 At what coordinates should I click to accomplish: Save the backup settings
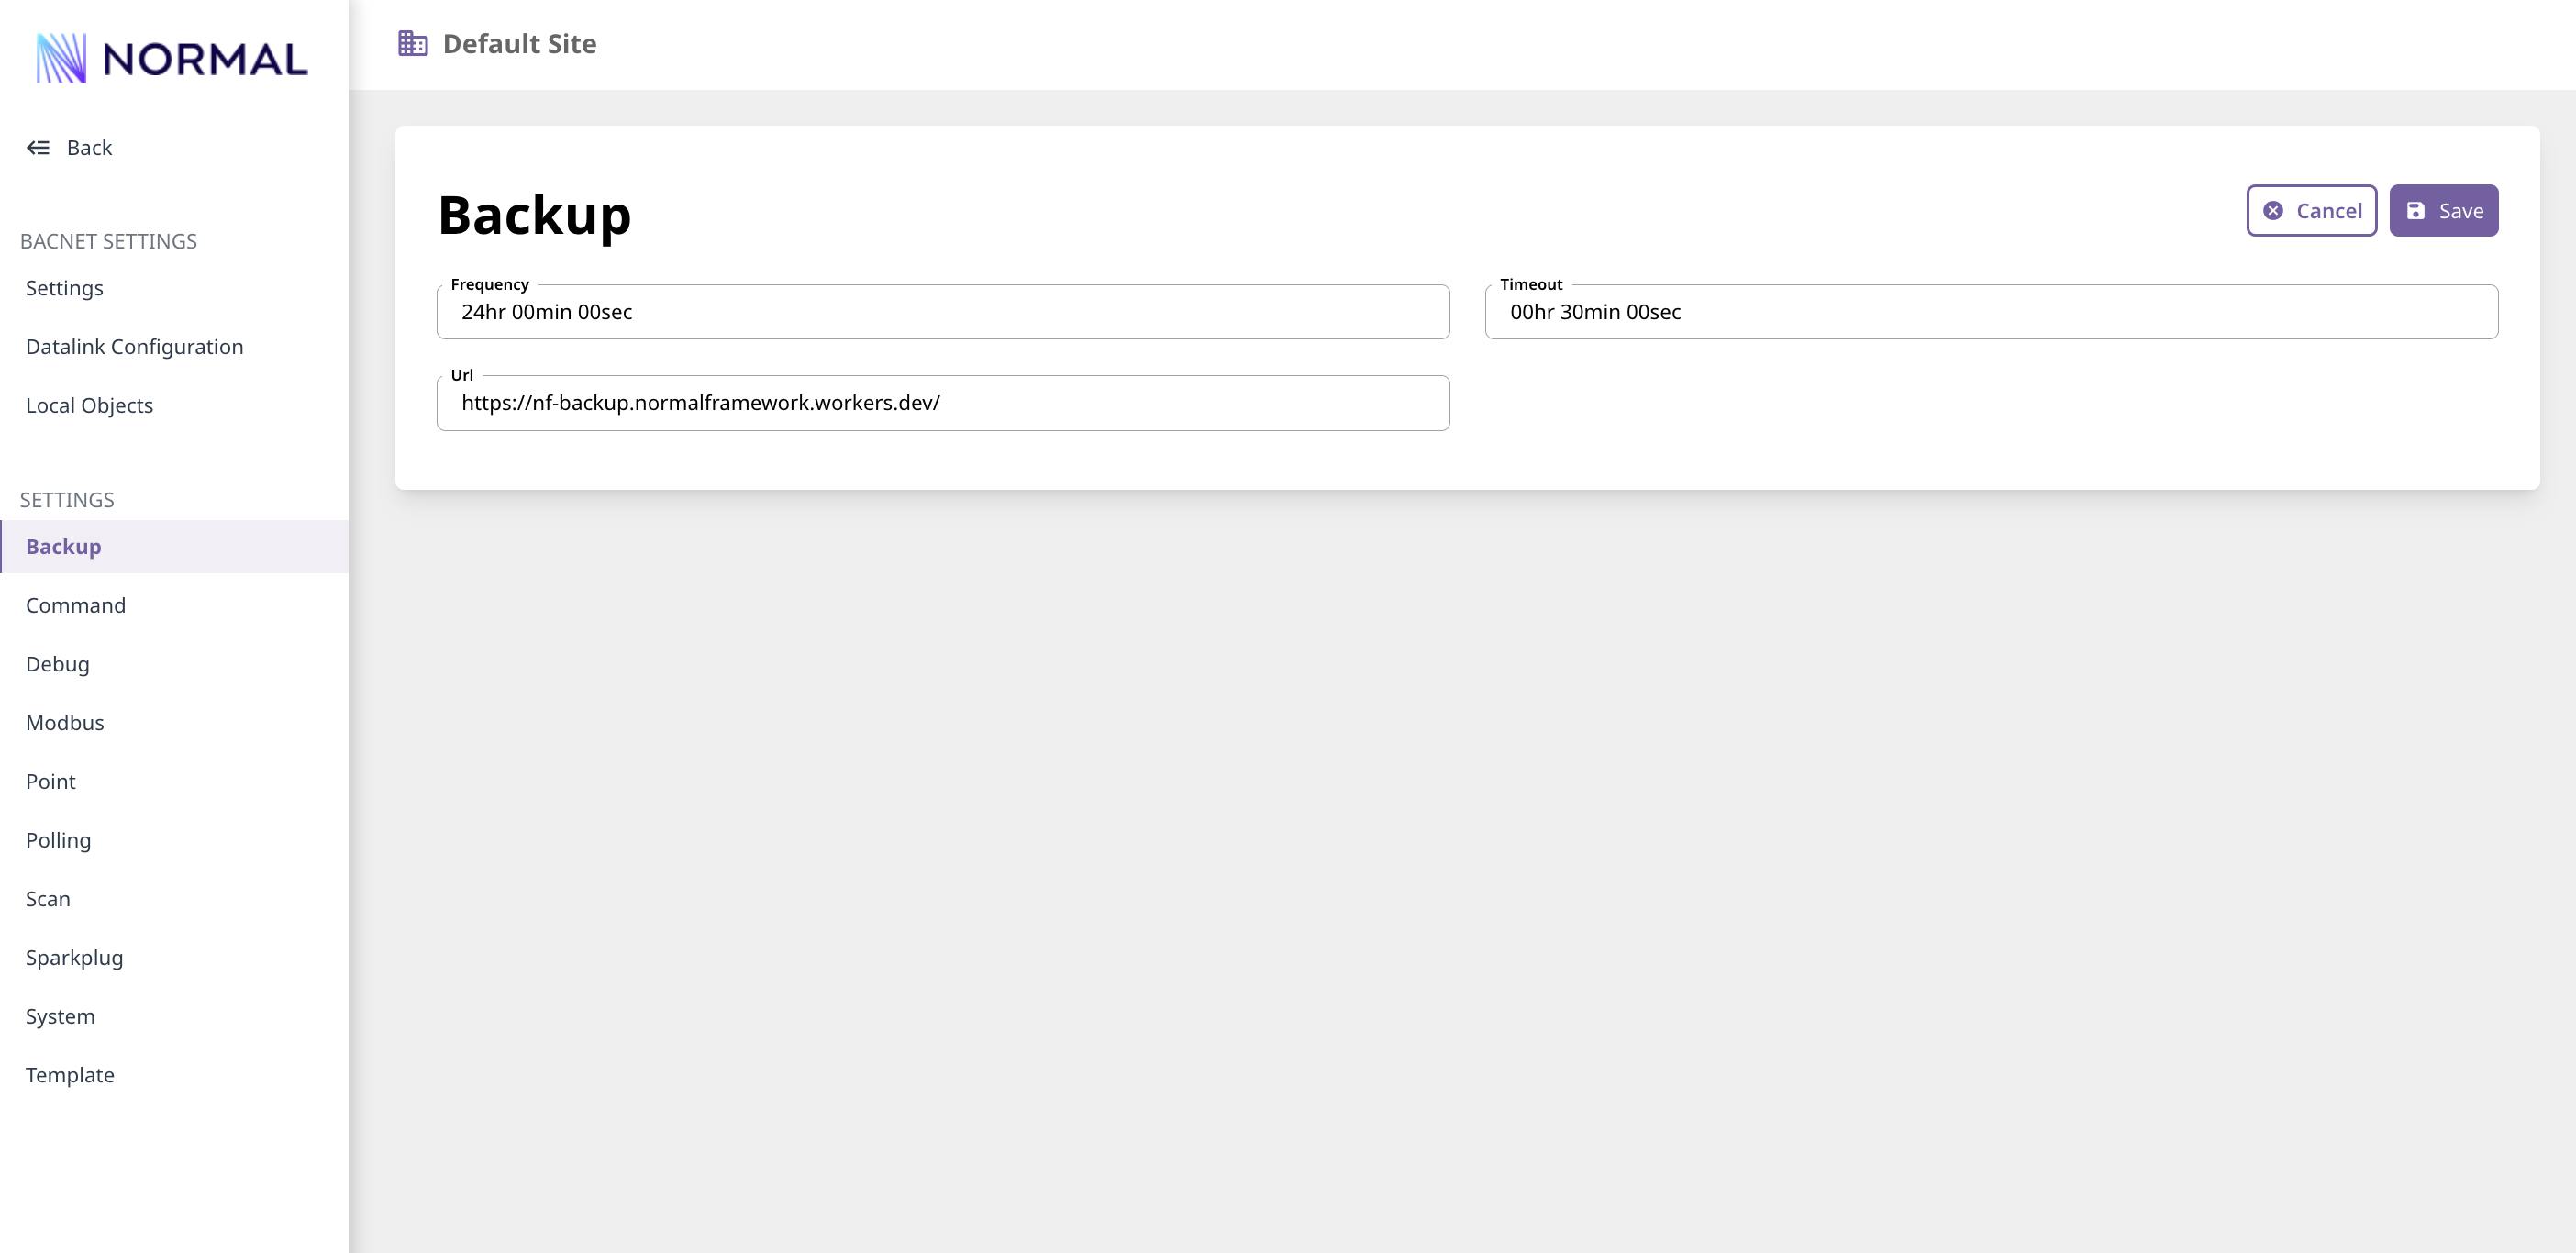point(2443,211)
